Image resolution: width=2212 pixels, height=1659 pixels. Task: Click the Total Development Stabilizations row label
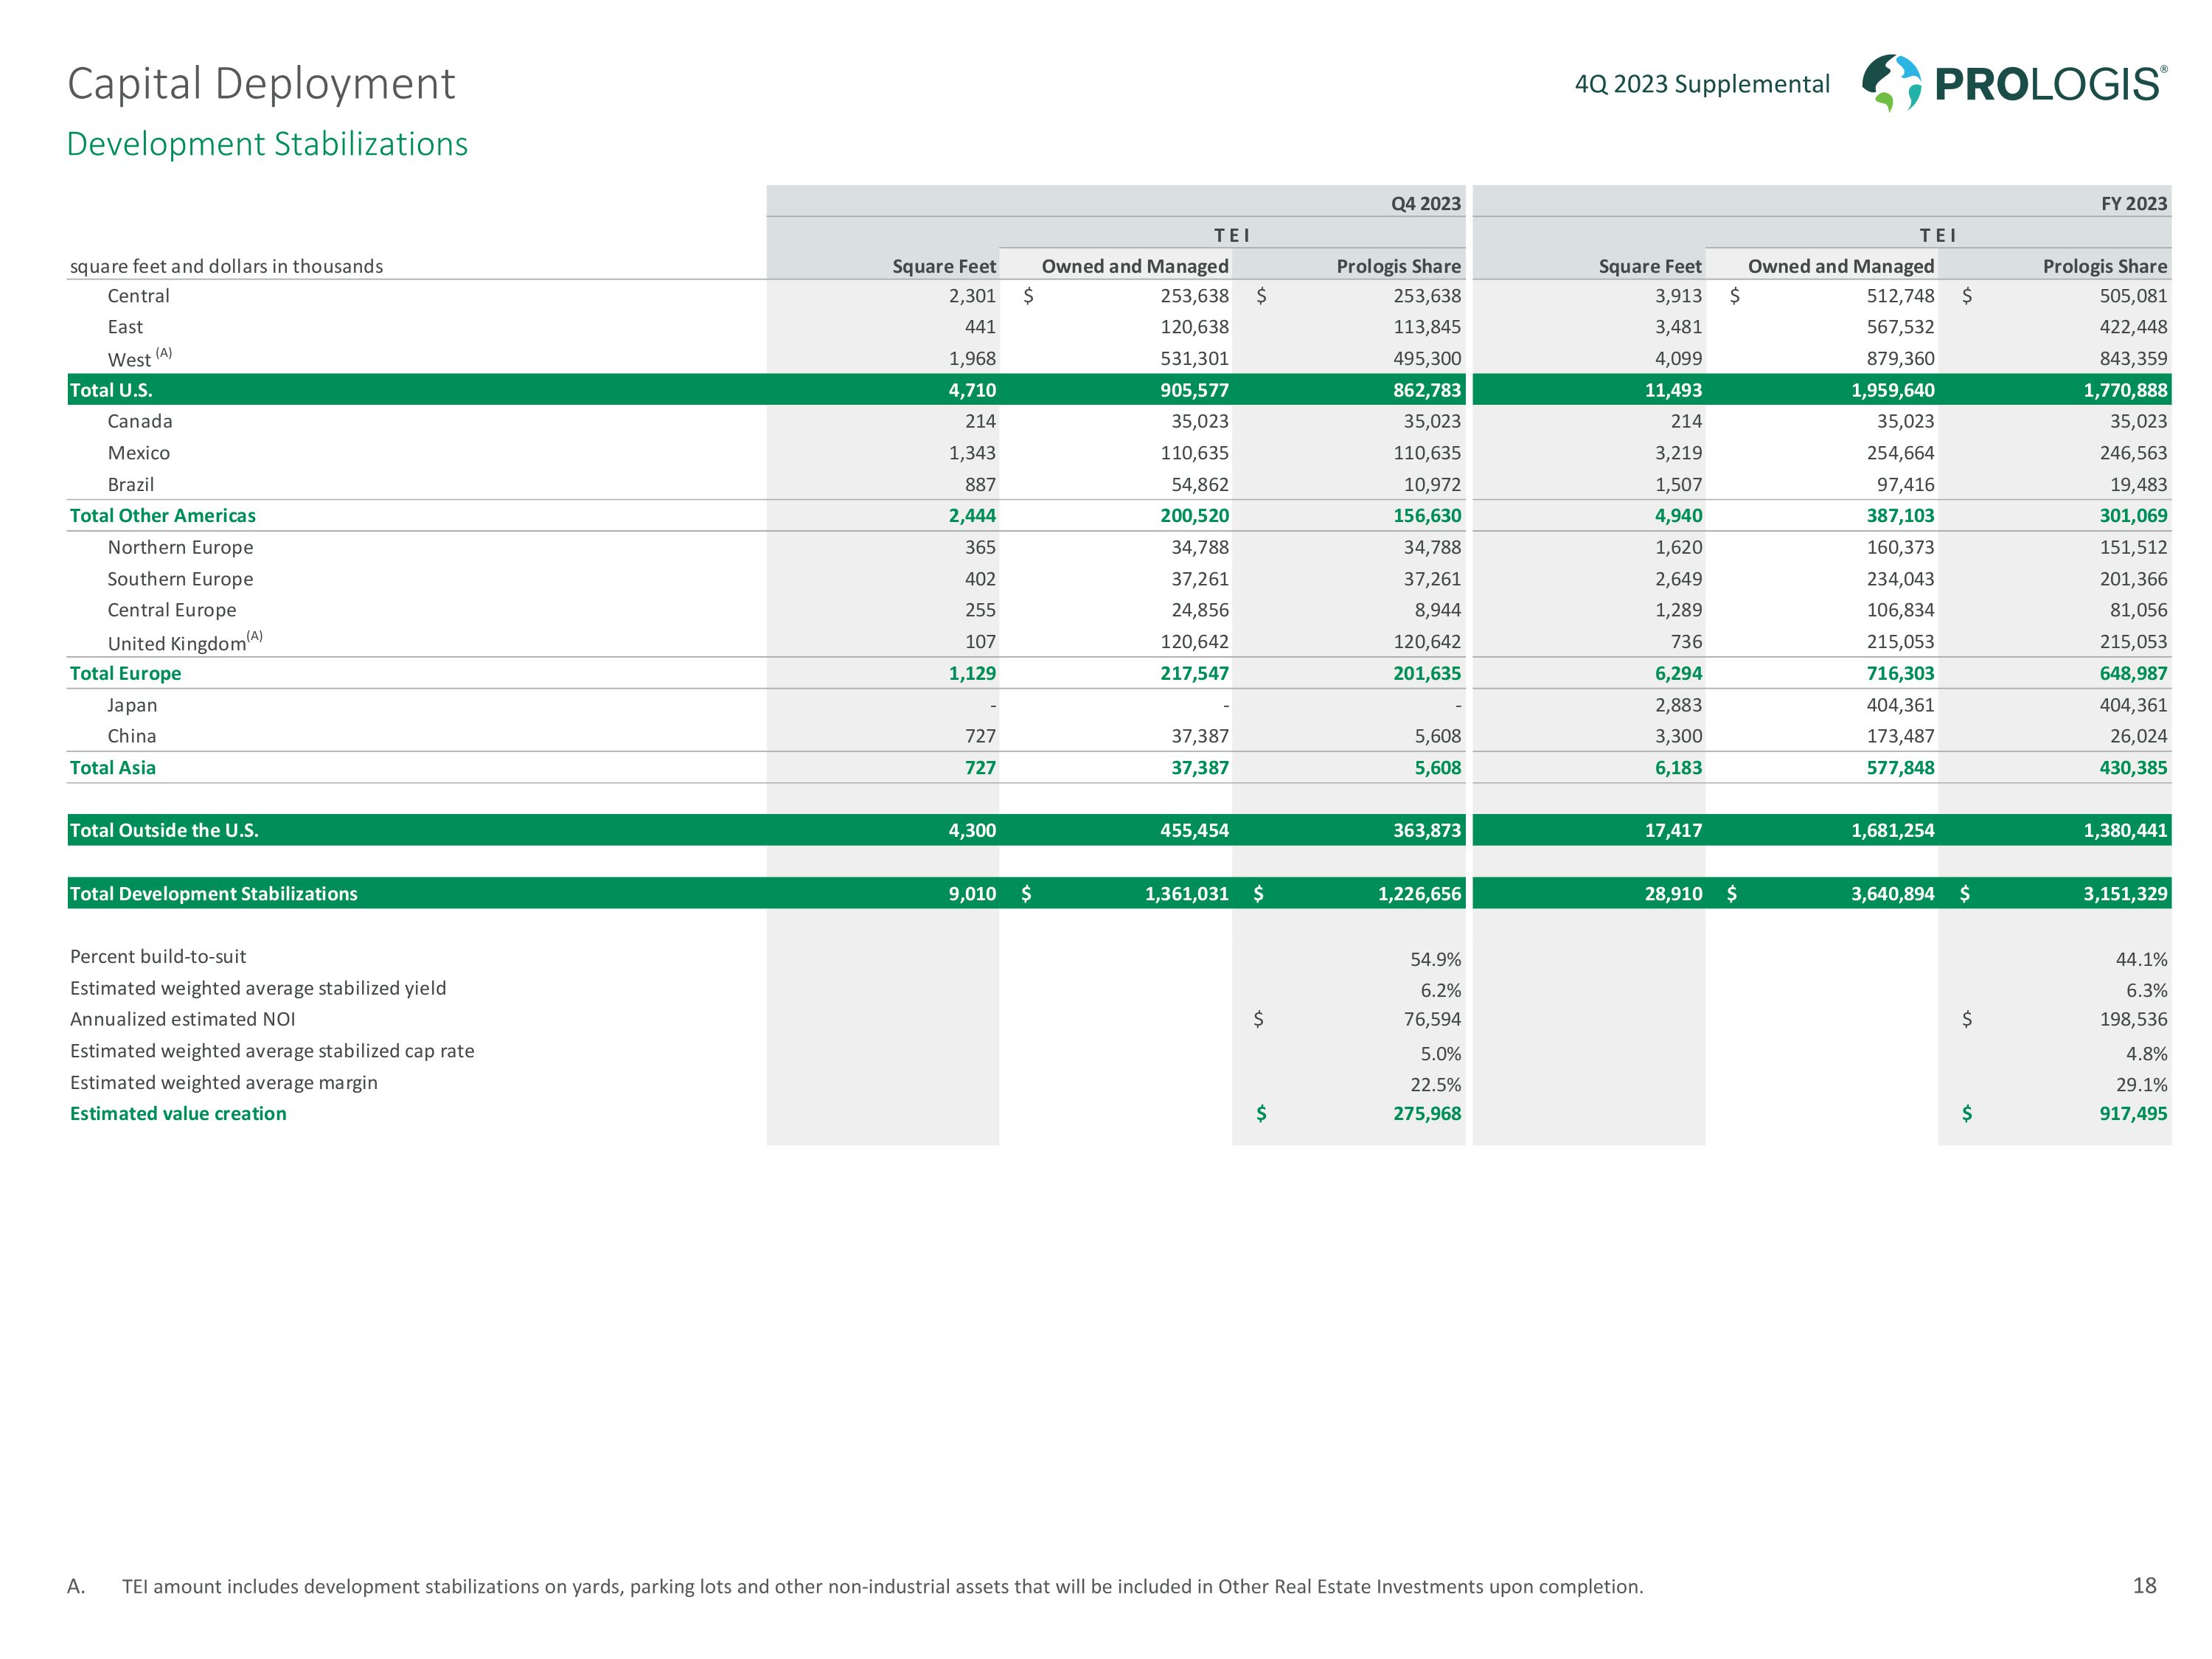click(x=213, y=894)
